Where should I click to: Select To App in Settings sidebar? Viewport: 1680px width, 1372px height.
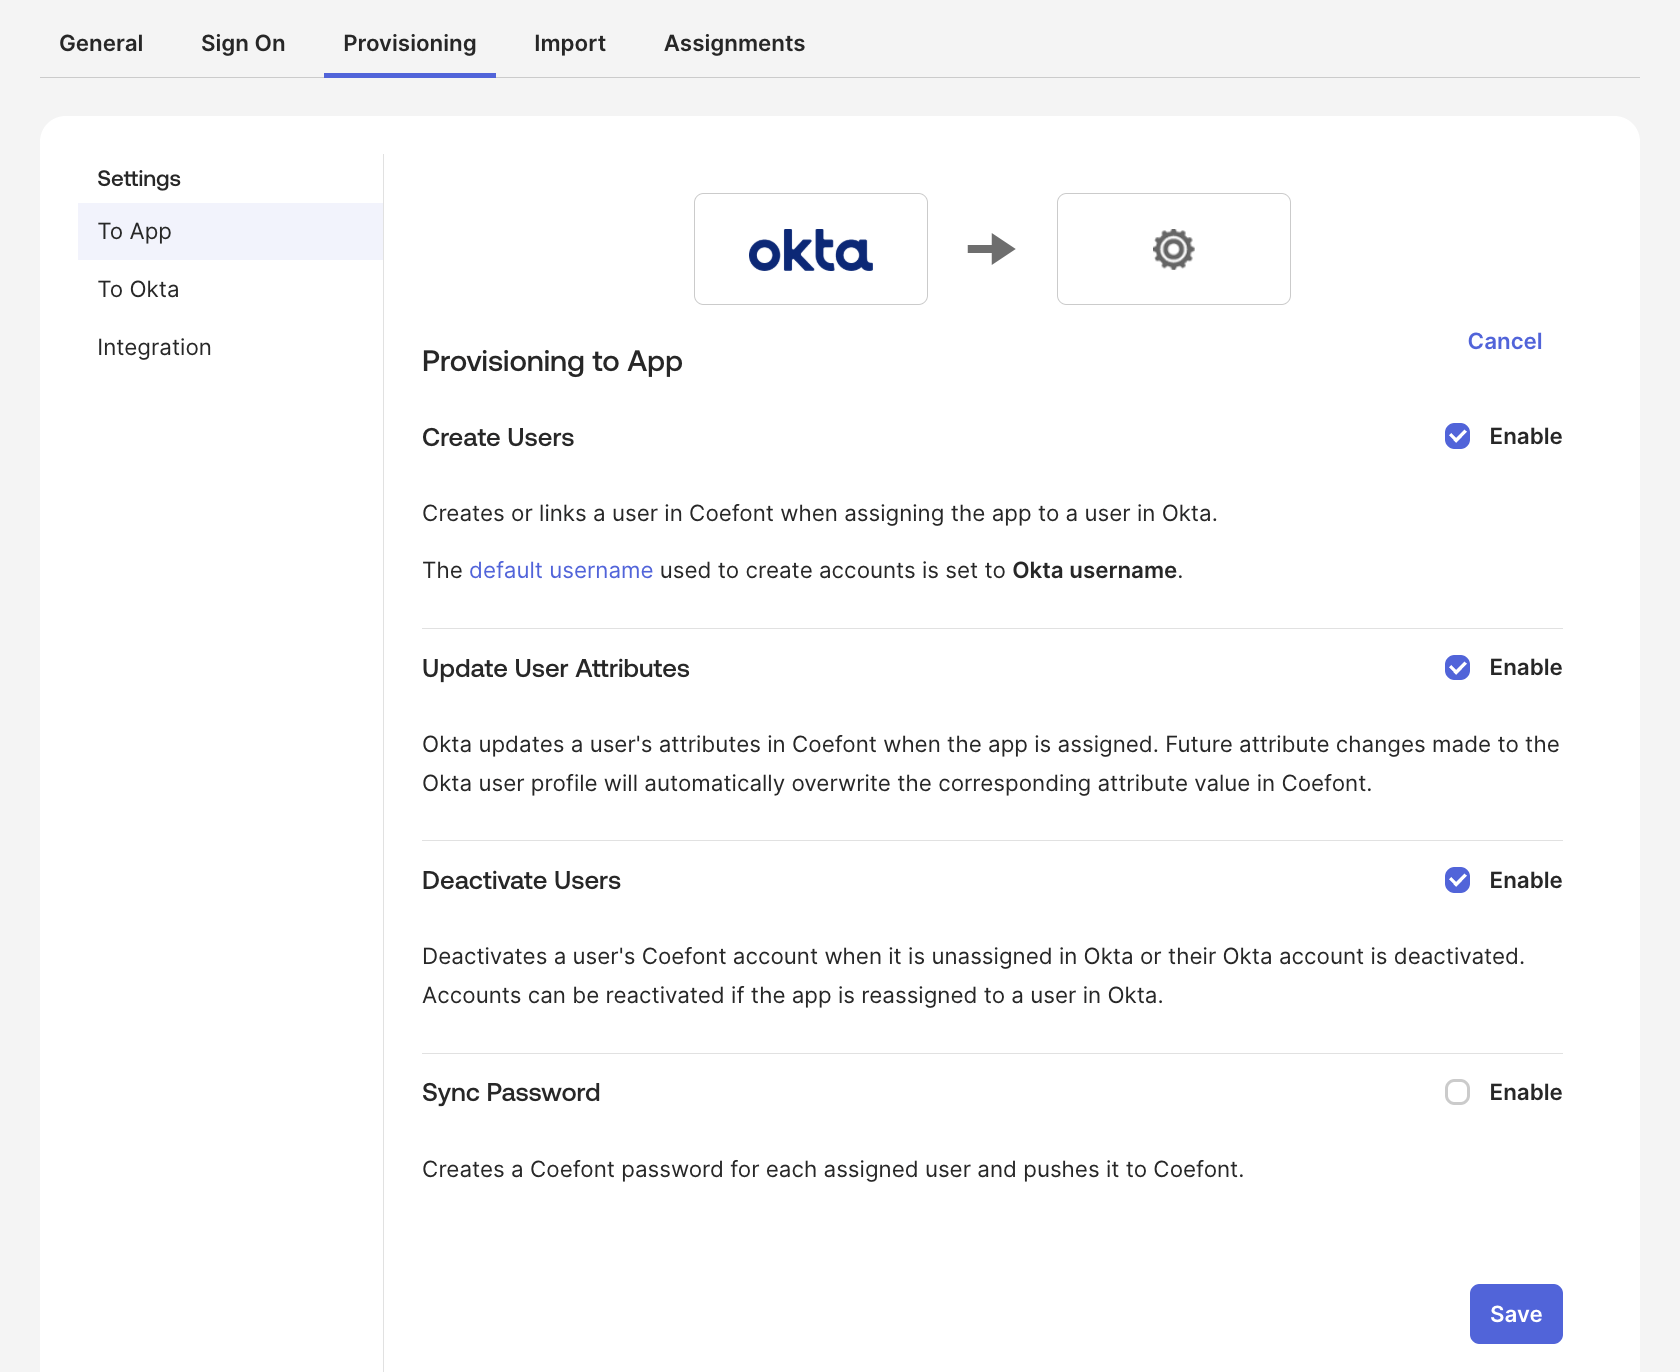(230, 231)
